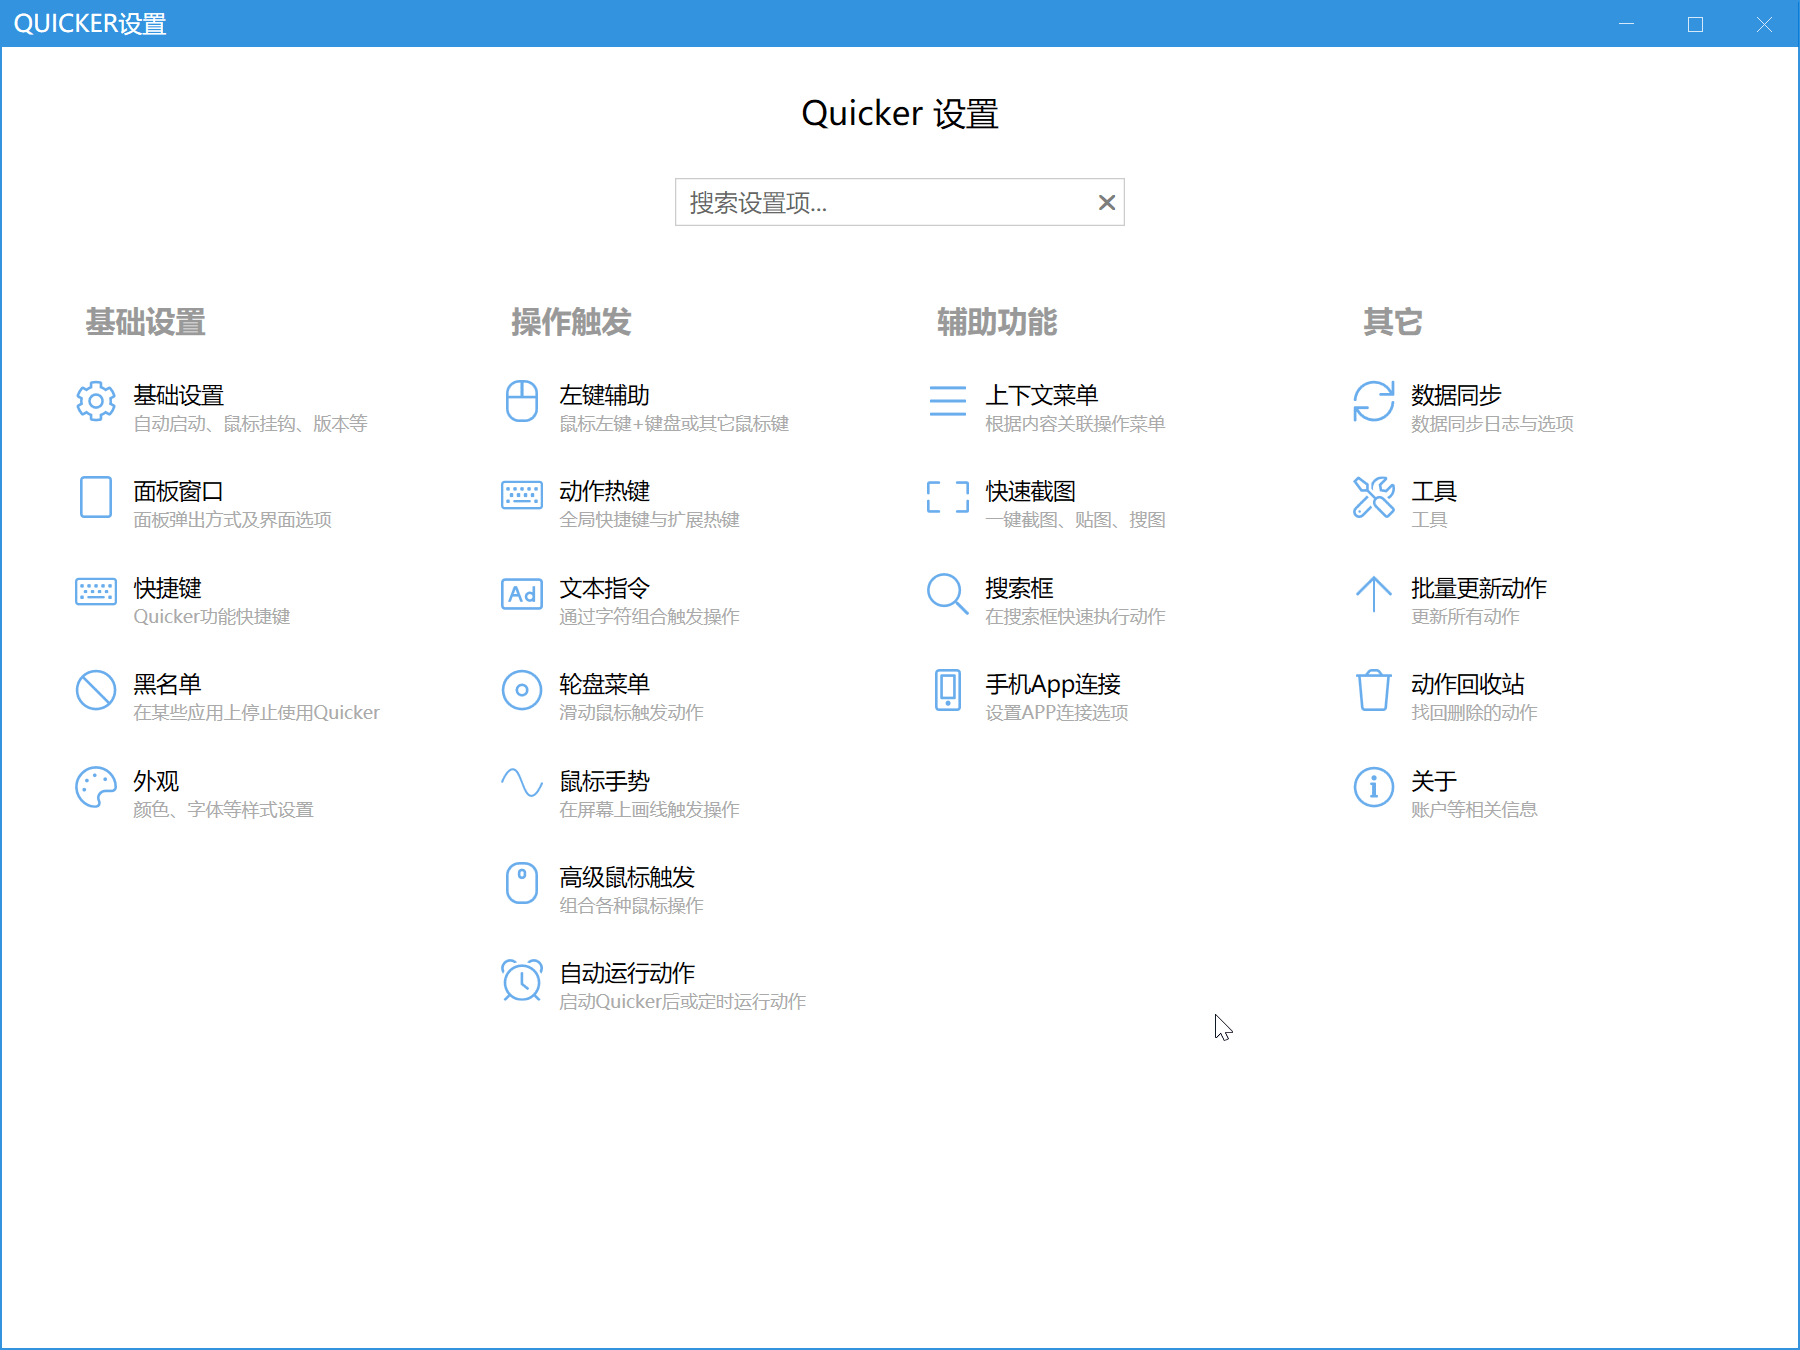This screenshot has height=1350, width=1800.
Task: Open 上下文菜单 context menu settings
Action: coord(1047,407)
